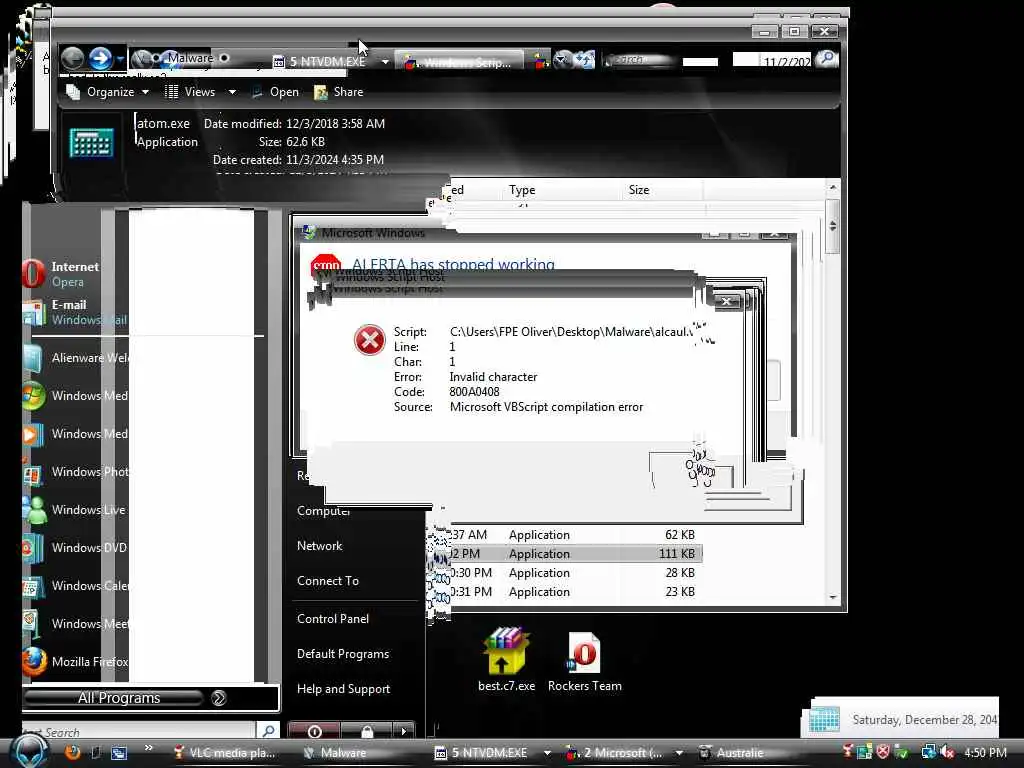The height and width of the screenshot is (768, 1024).
Task: Sort files by the Size column header
Action: [x=639, y=190]
